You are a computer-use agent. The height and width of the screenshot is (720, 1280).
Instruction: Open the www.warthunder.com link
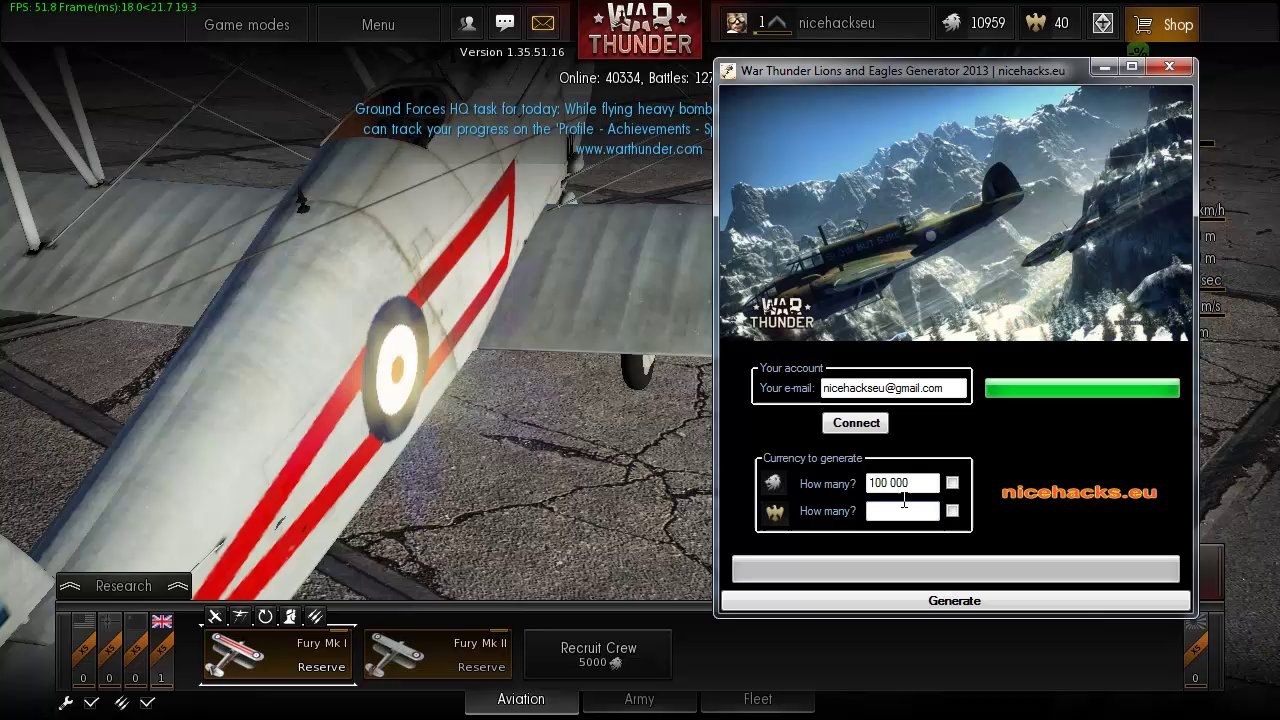coord(638,149)
